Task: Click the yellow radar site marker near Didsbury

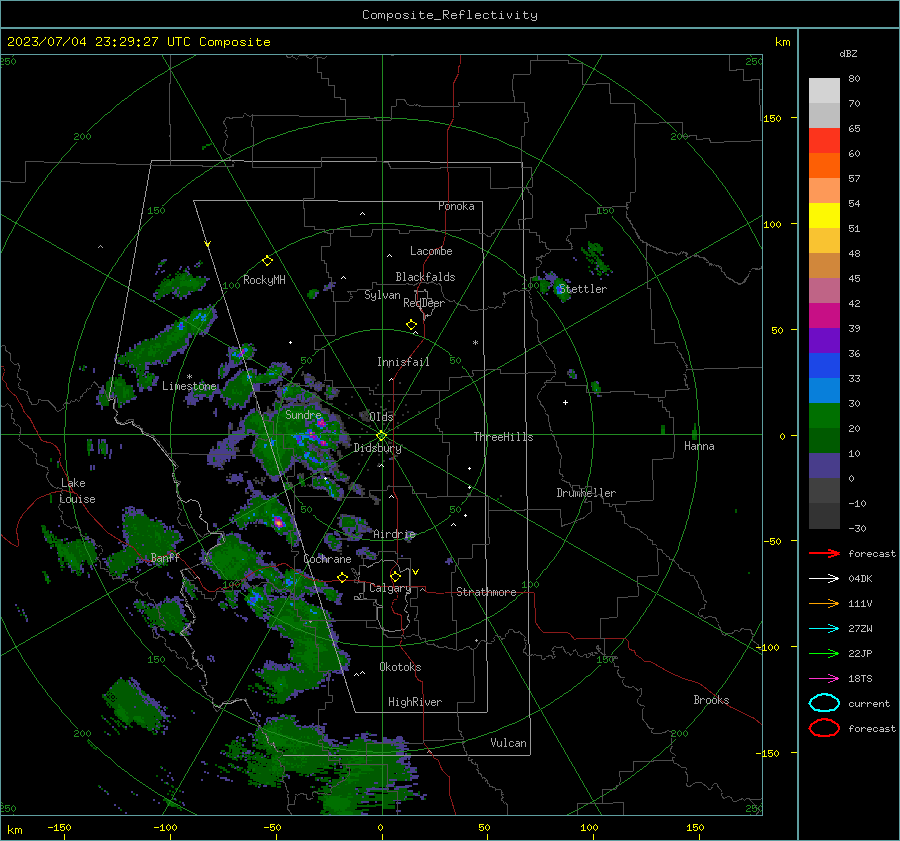Action: (382, 435)
